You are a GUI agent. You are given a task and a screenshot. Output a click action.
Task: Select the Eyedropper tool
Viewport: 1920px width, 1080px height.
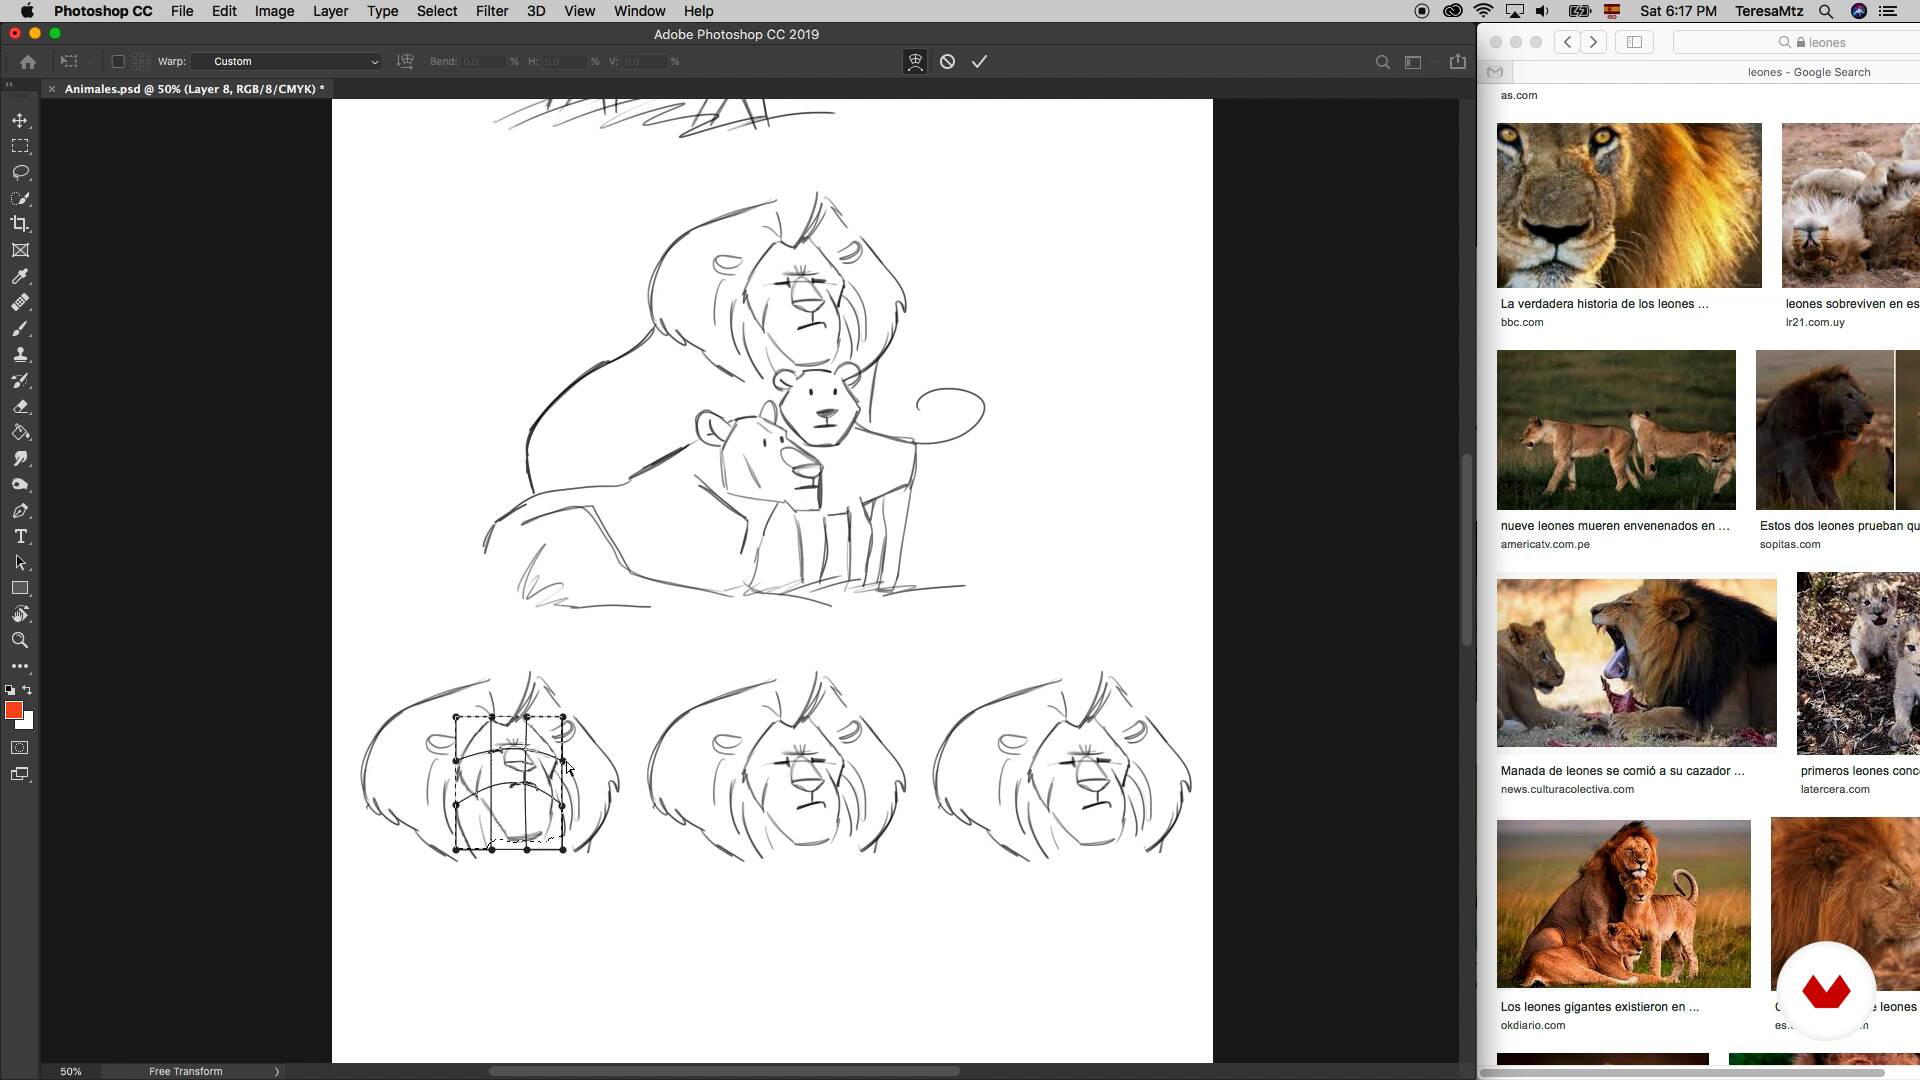point(20,276)
